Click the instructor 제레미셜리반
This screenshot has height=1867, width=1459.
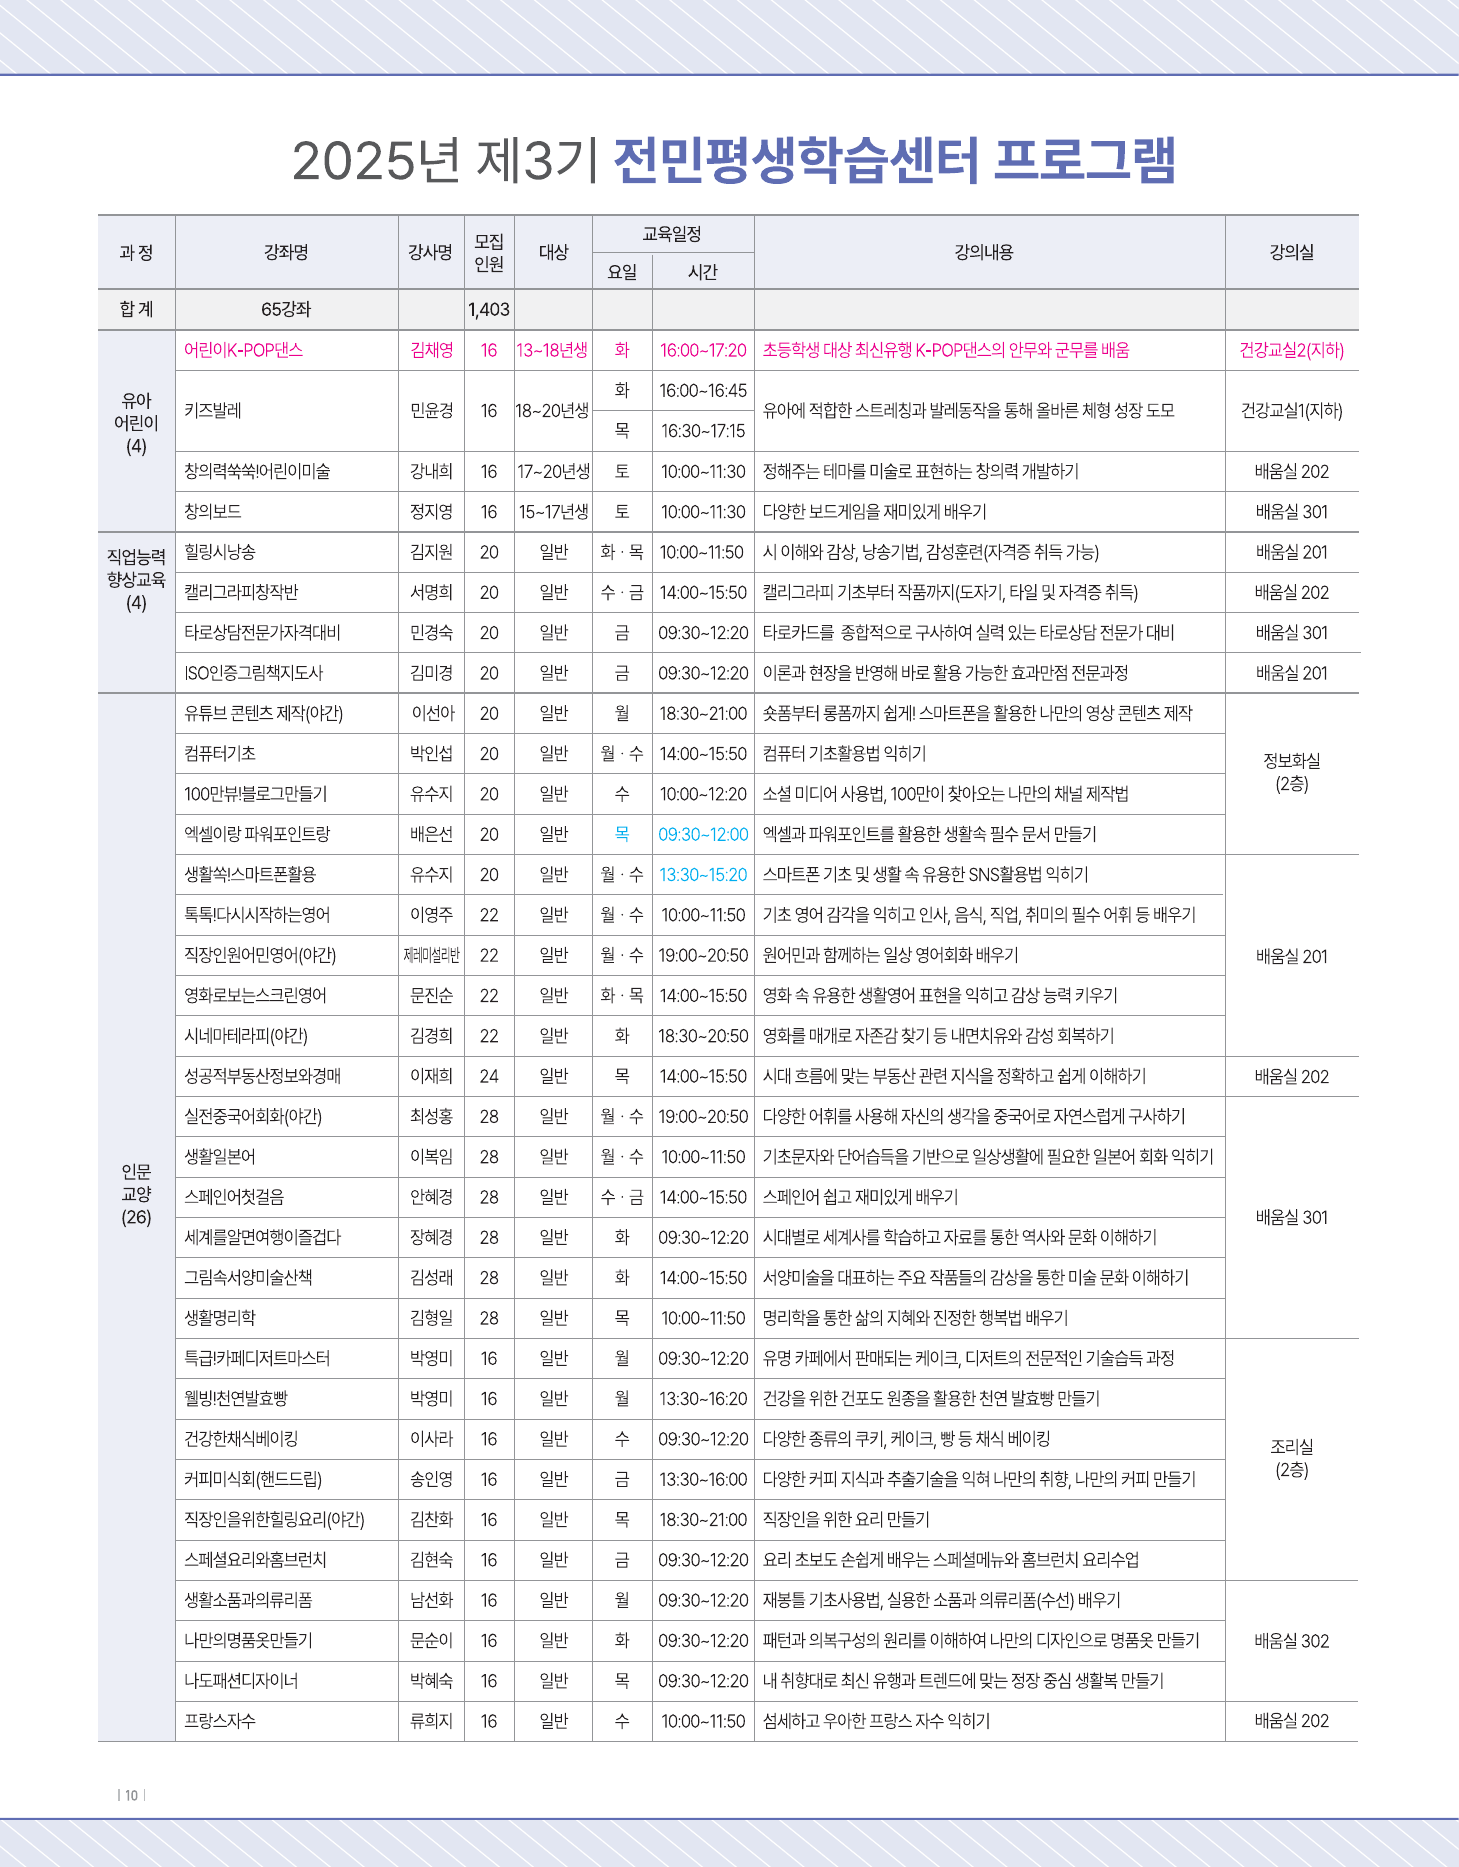pyautogui.click(x=431, y=955)
